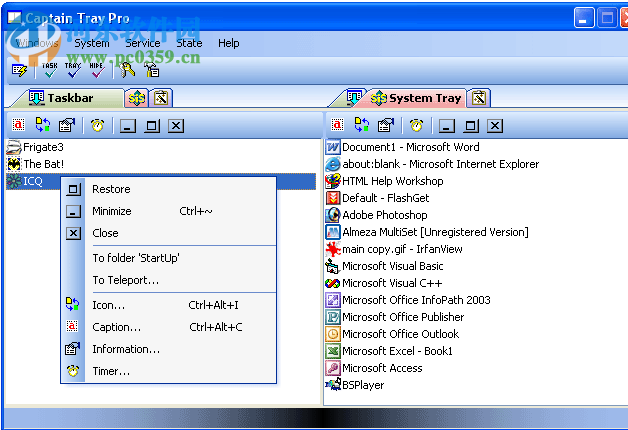
Task: Click the keys icon in main toolbar
Action: pyautogui.click(x=127, y=70)
